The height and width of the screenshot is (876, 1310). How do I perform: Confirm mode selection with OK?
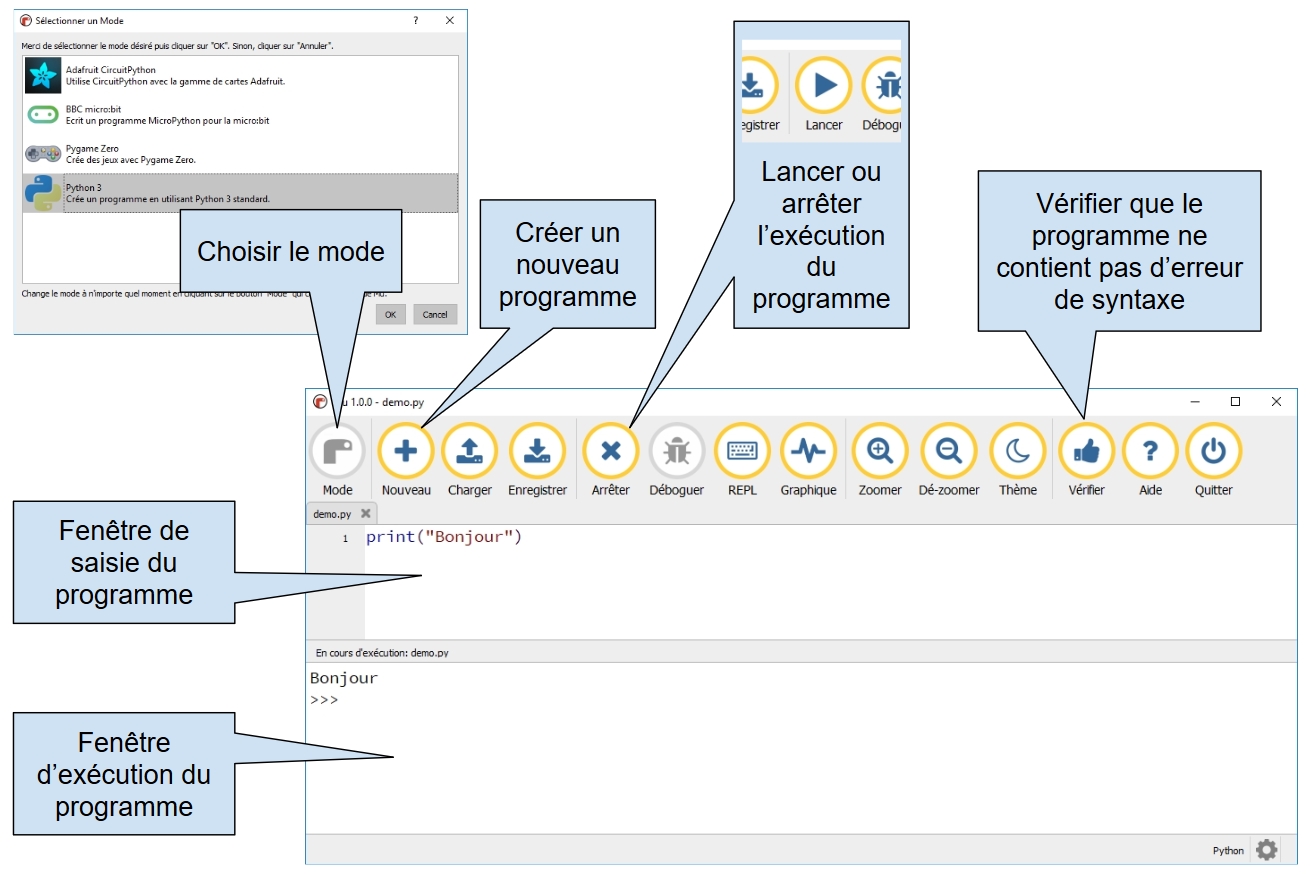(x=390, y=314)
